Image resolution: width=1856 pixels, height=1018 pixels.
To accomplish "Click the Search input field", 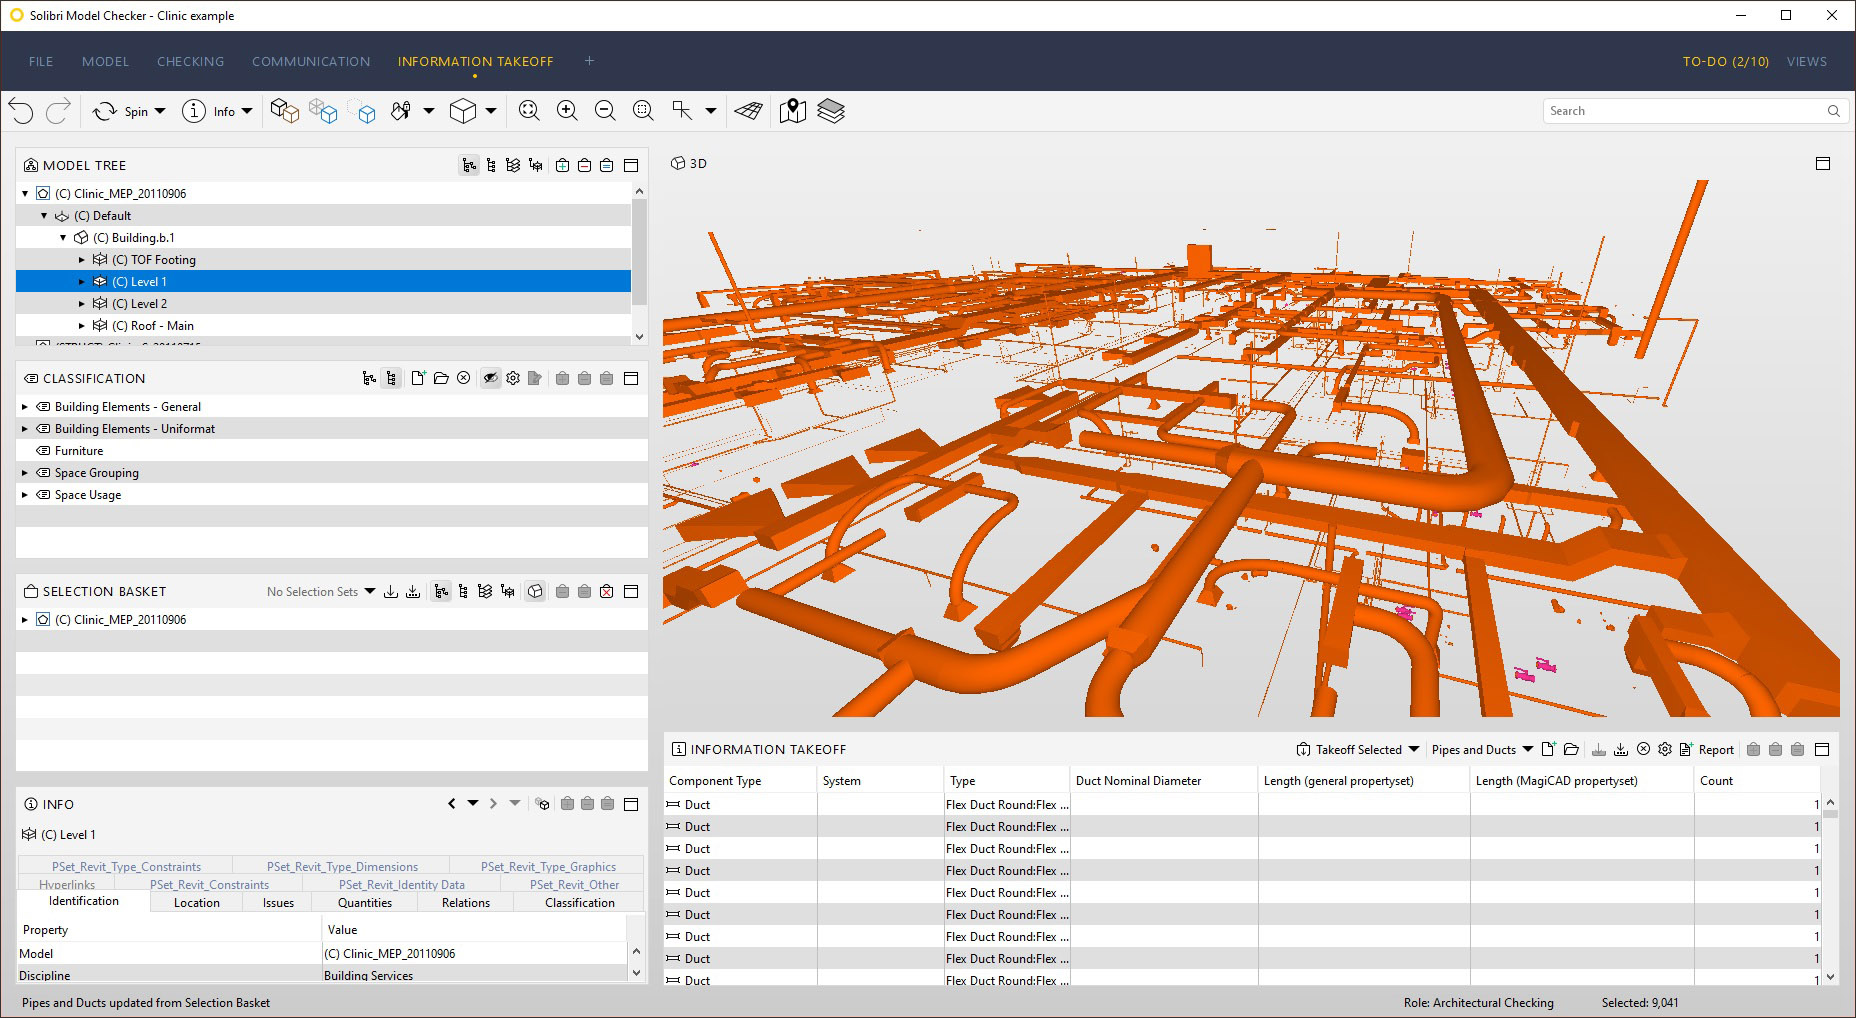I will 1694,111.
